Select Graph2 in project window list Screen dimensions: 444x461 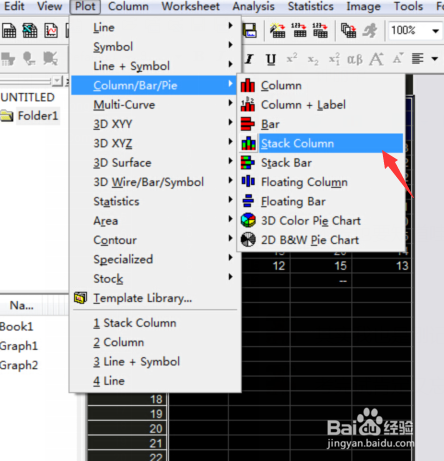coord(19,365)
